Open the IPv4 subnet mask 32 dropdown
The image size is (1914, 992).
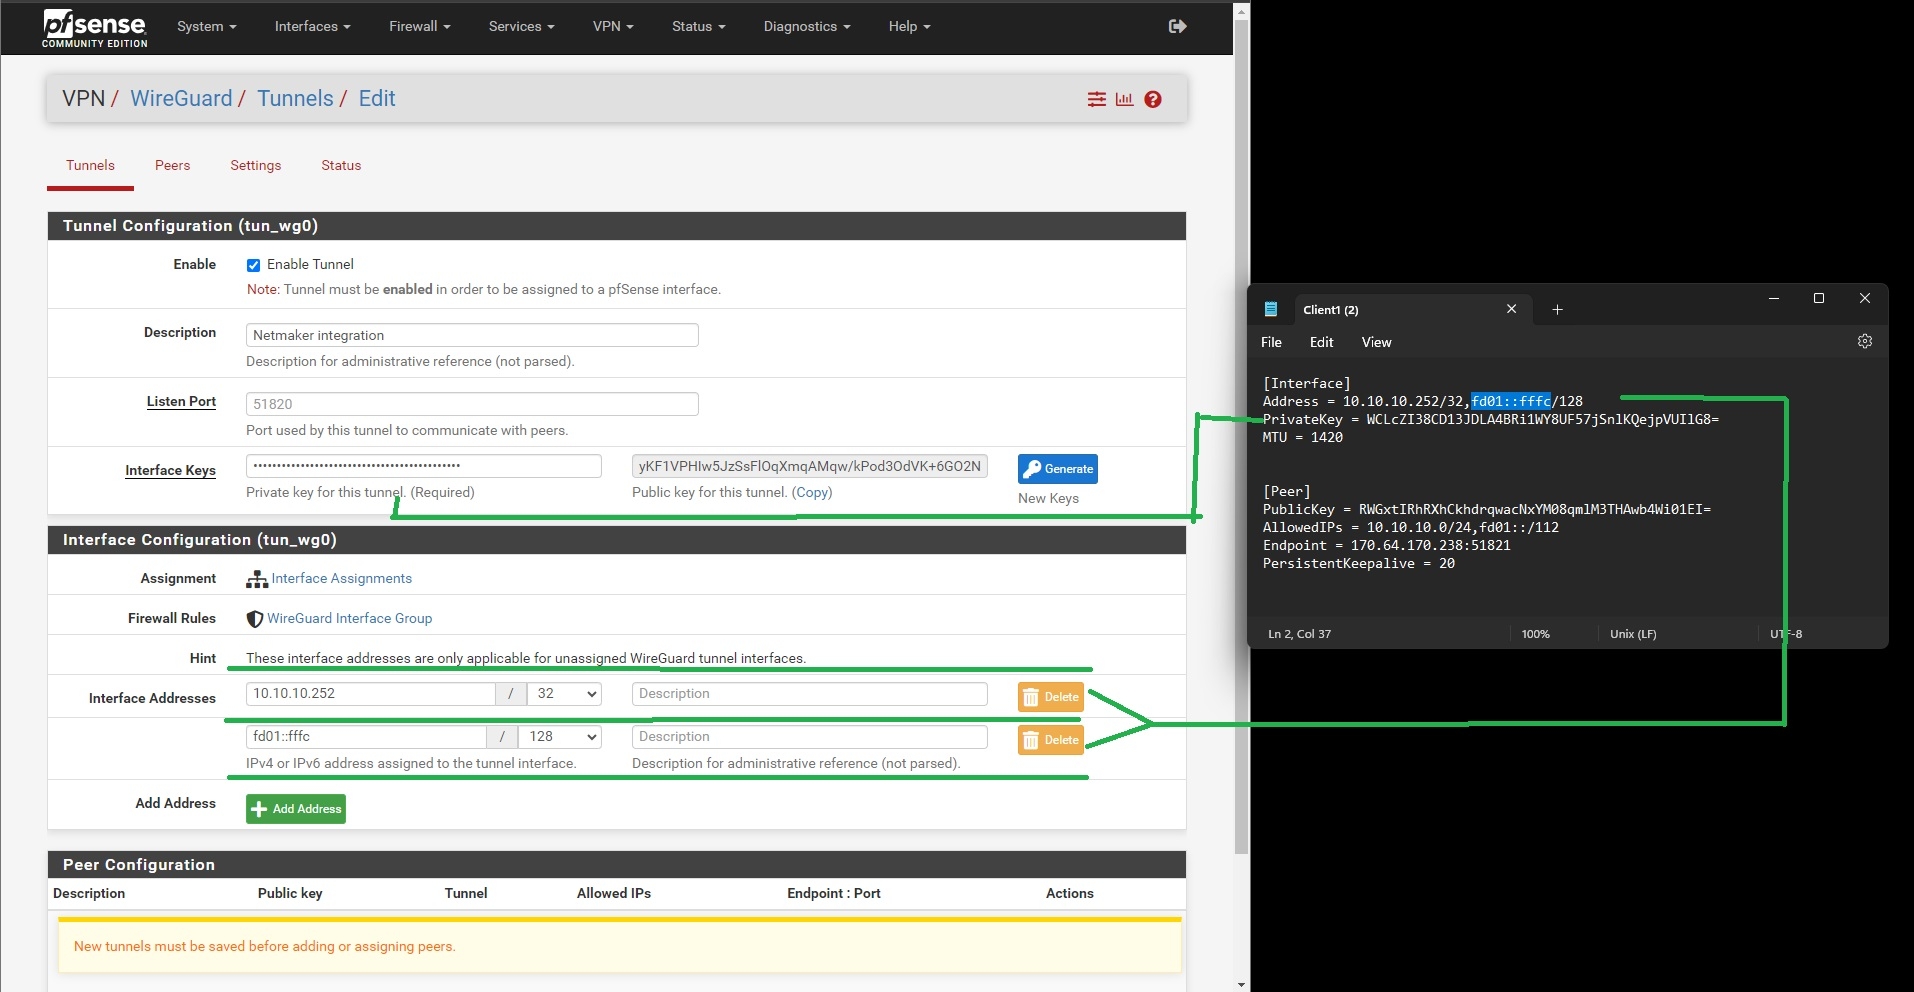(x=566, y=694)
